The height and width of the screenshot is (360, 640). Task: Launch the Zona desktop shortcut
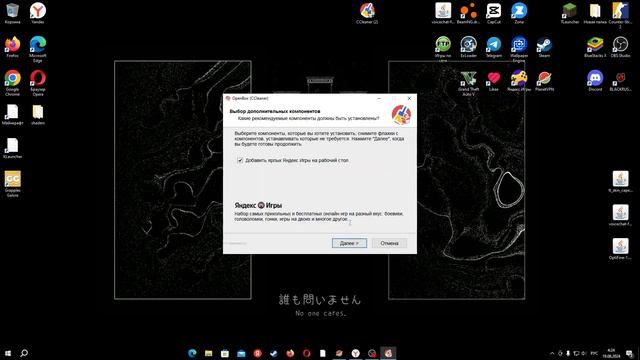click(x=519, y=13)
